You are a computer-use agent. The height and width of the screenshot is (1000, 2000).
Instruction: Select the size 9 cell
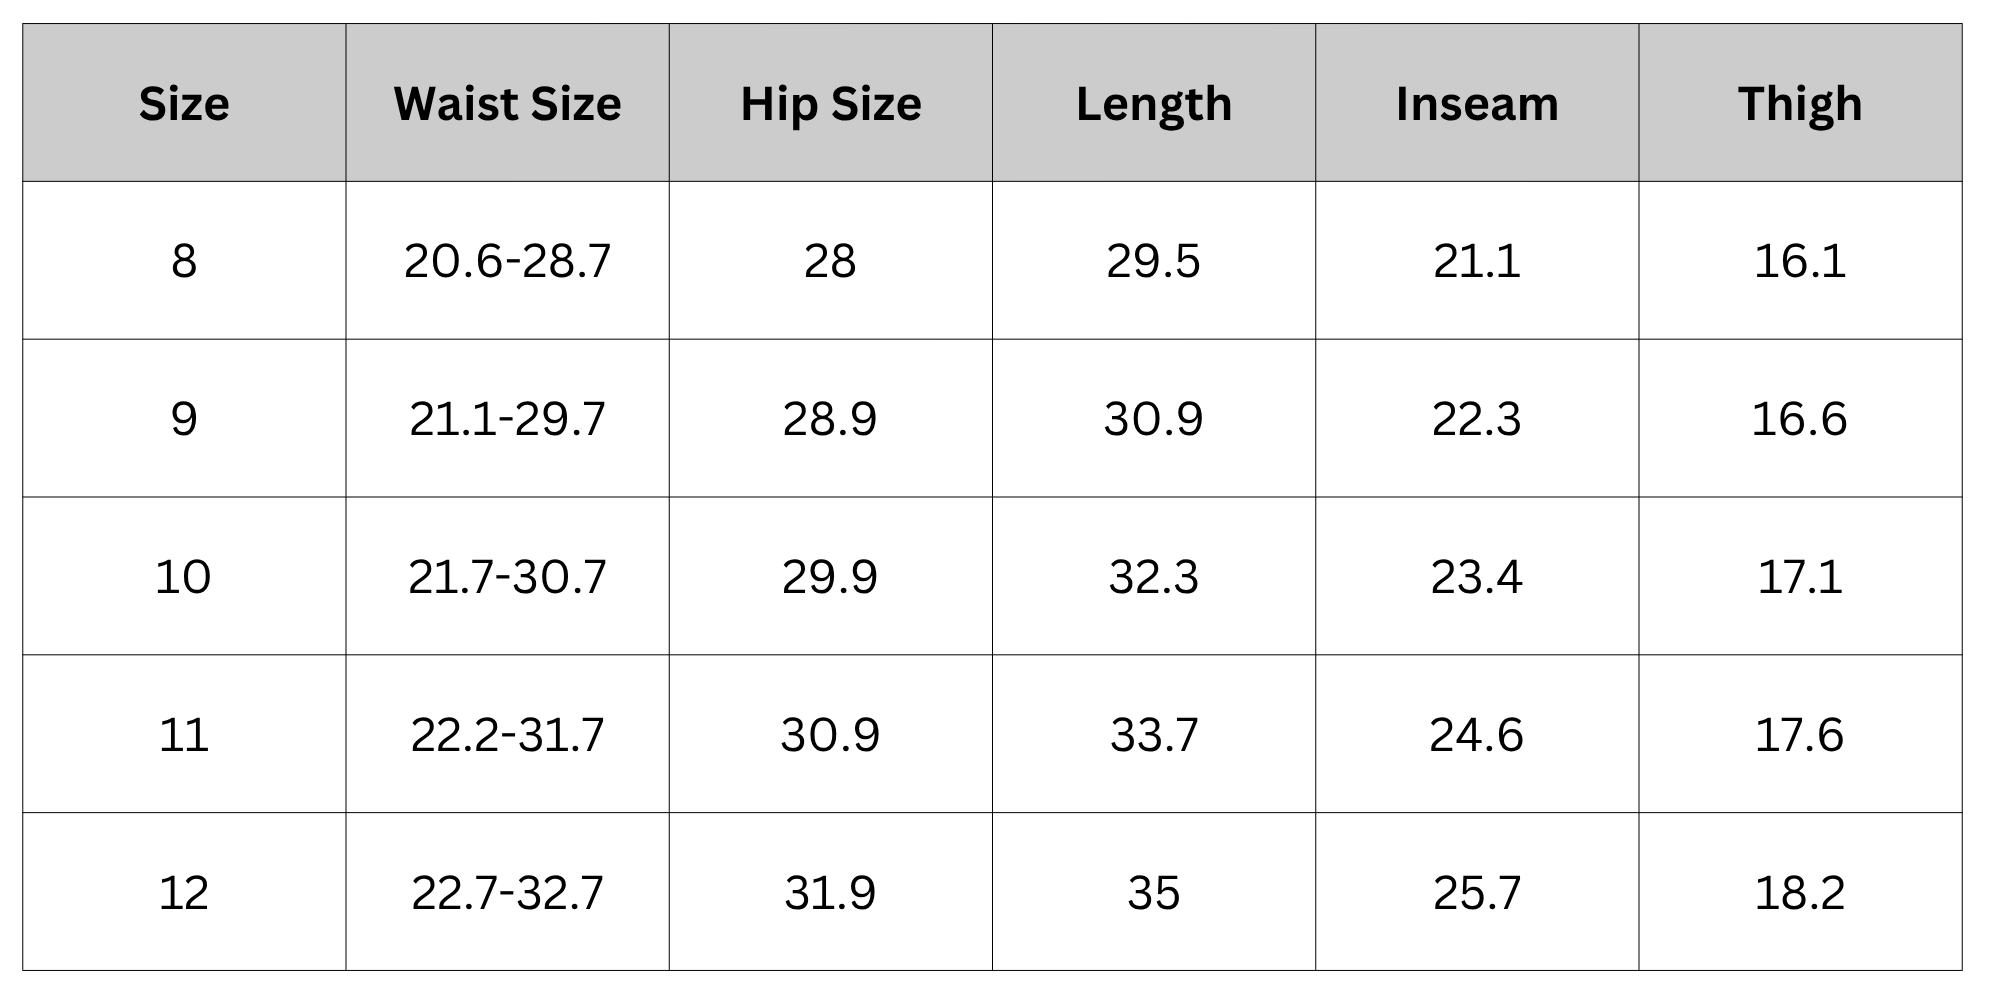(184, 418)
